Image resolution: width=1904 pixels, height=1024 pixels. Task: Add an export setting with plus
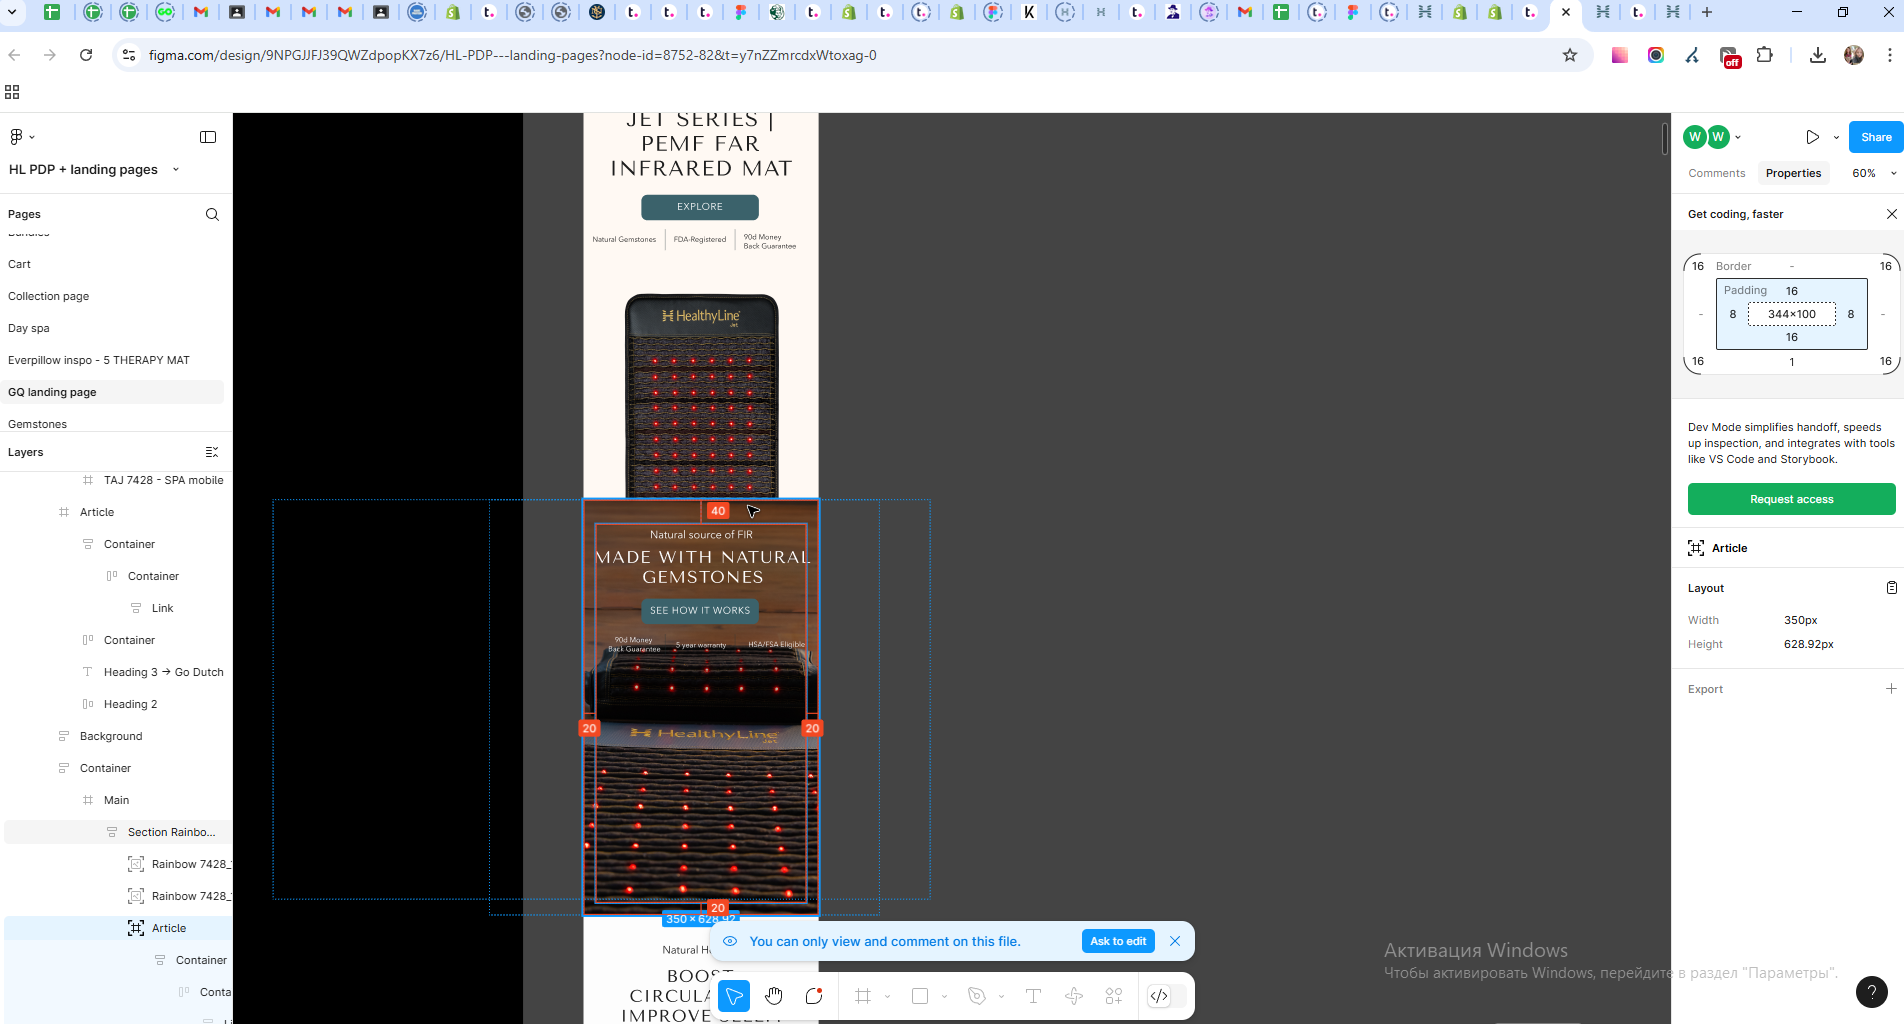1891,689
